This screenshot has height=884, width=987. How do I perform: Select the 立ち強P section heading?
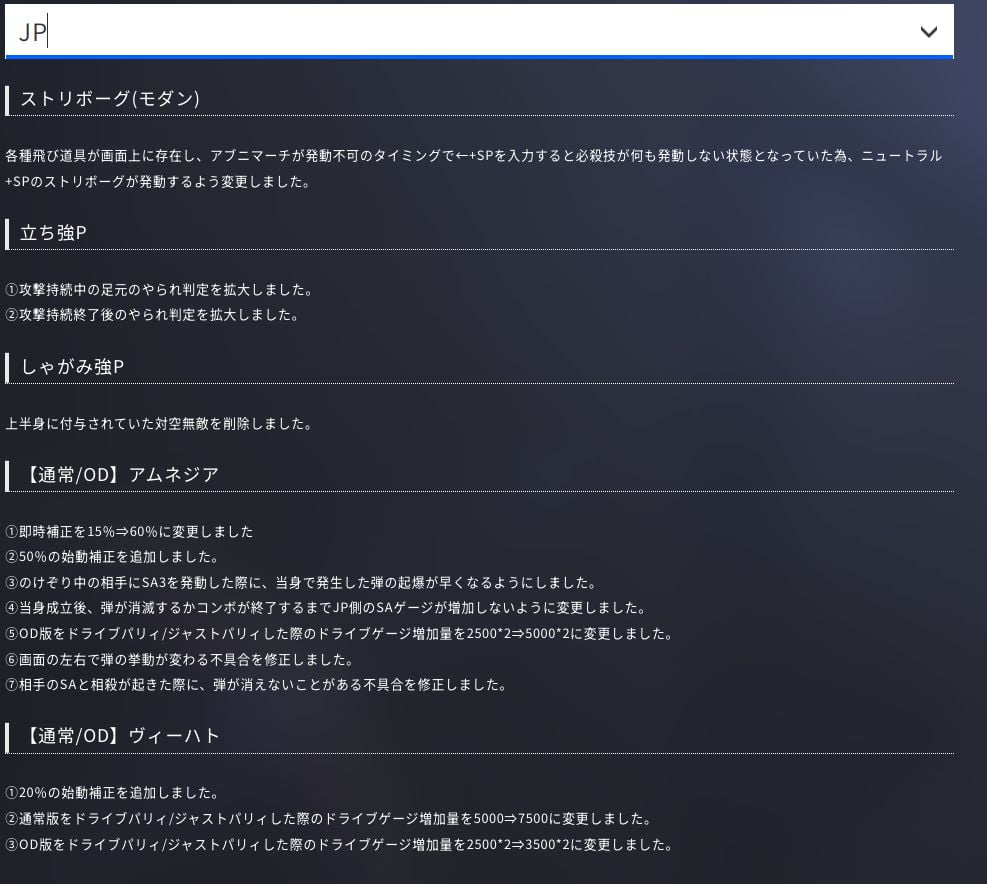click(53, 233)
